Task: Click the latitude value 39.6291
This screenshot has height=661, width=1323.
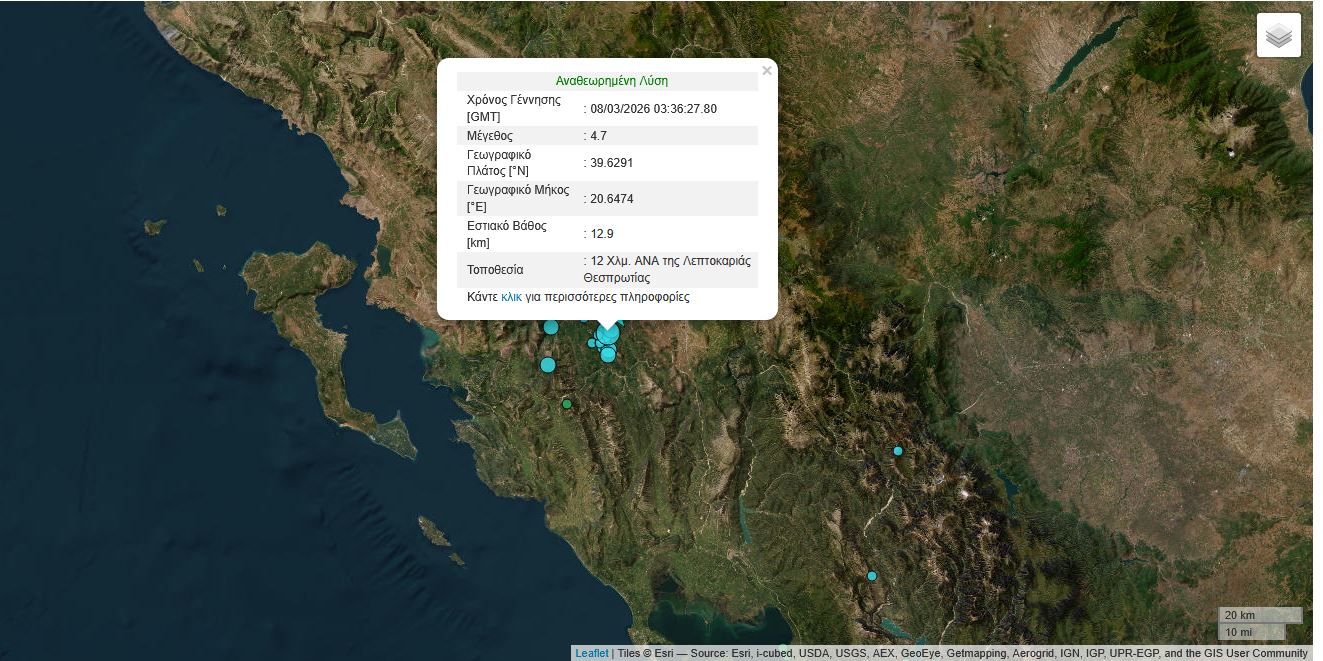Action: [x=611, y=163]
